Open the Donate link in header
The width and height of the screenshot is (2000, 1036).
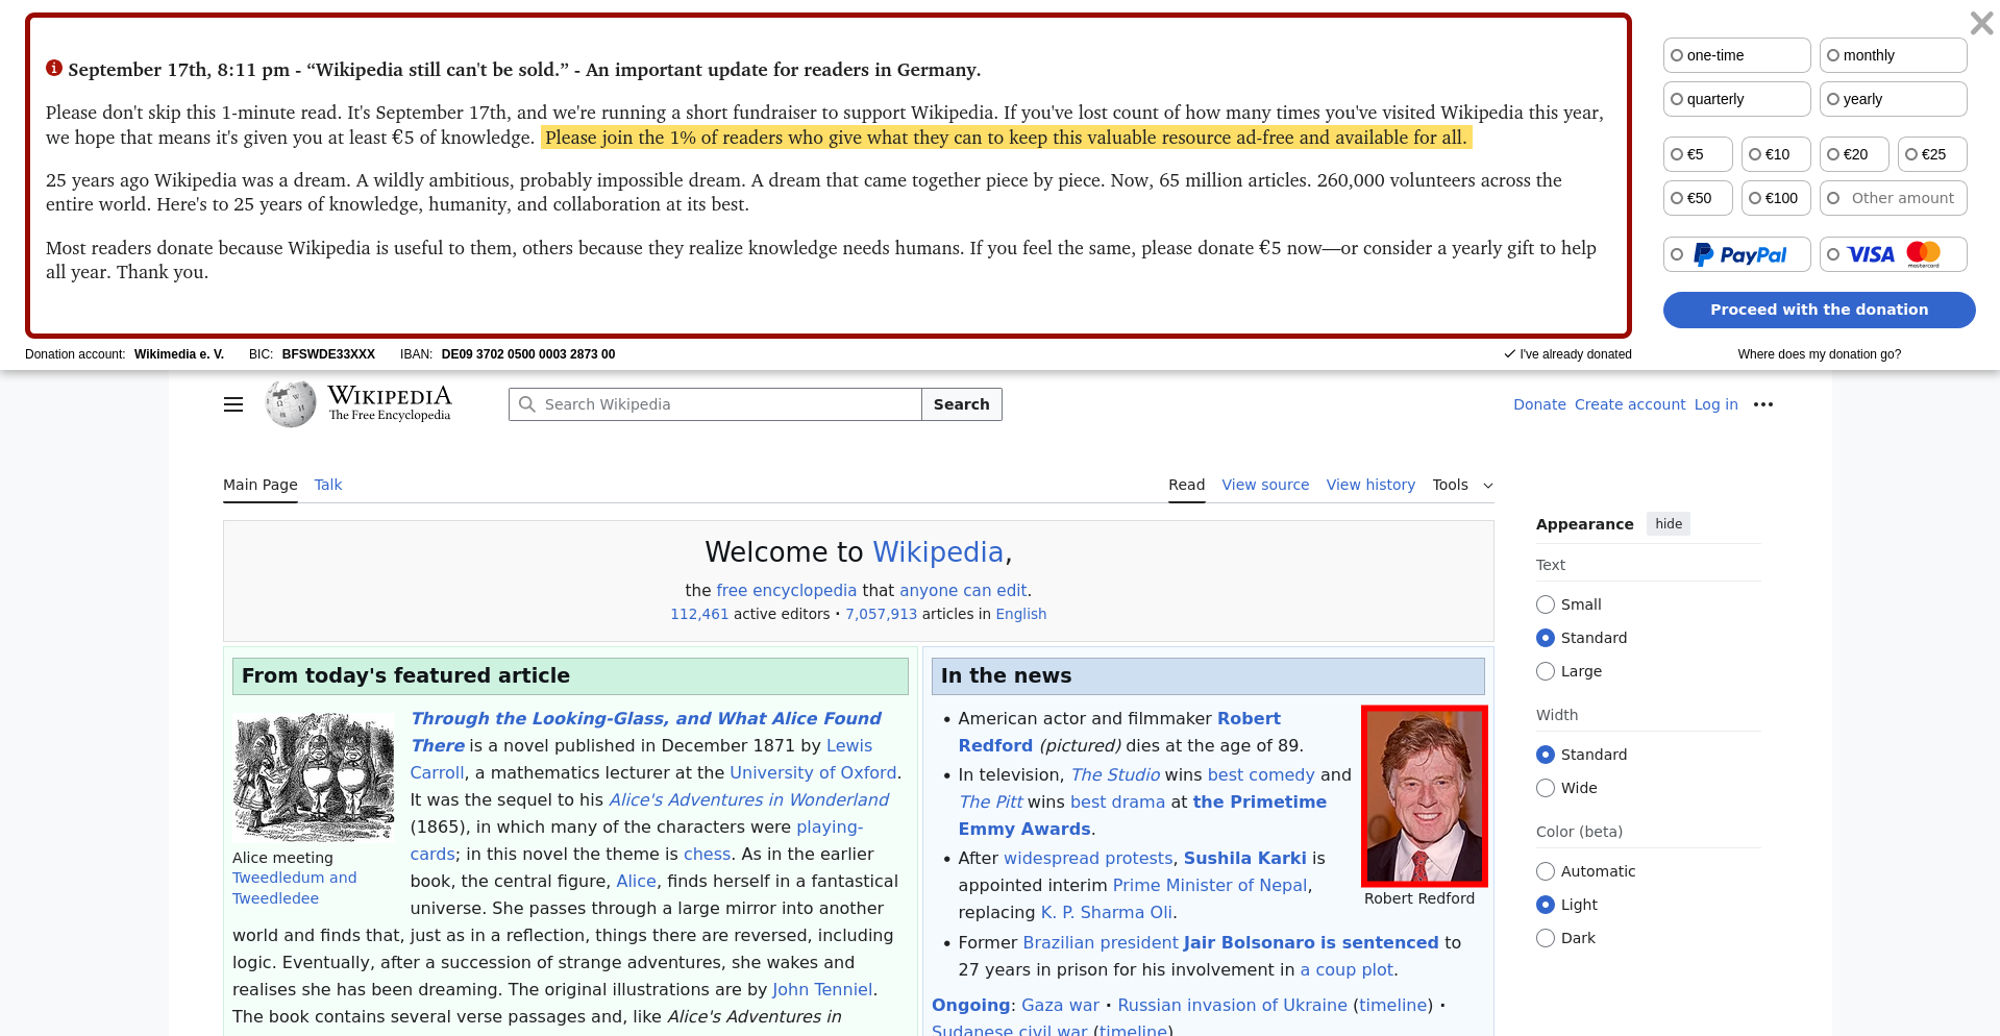[x=1539, y=404]
